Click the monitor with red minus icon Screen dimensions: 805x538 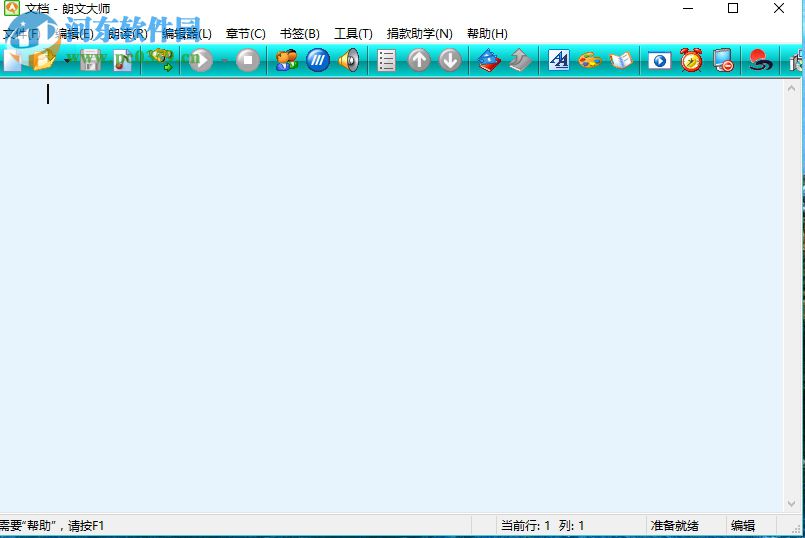723,61
